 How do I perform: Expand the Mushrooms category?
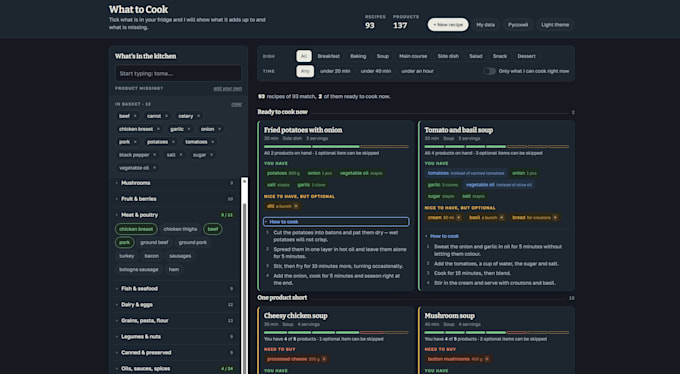point(175,183)
